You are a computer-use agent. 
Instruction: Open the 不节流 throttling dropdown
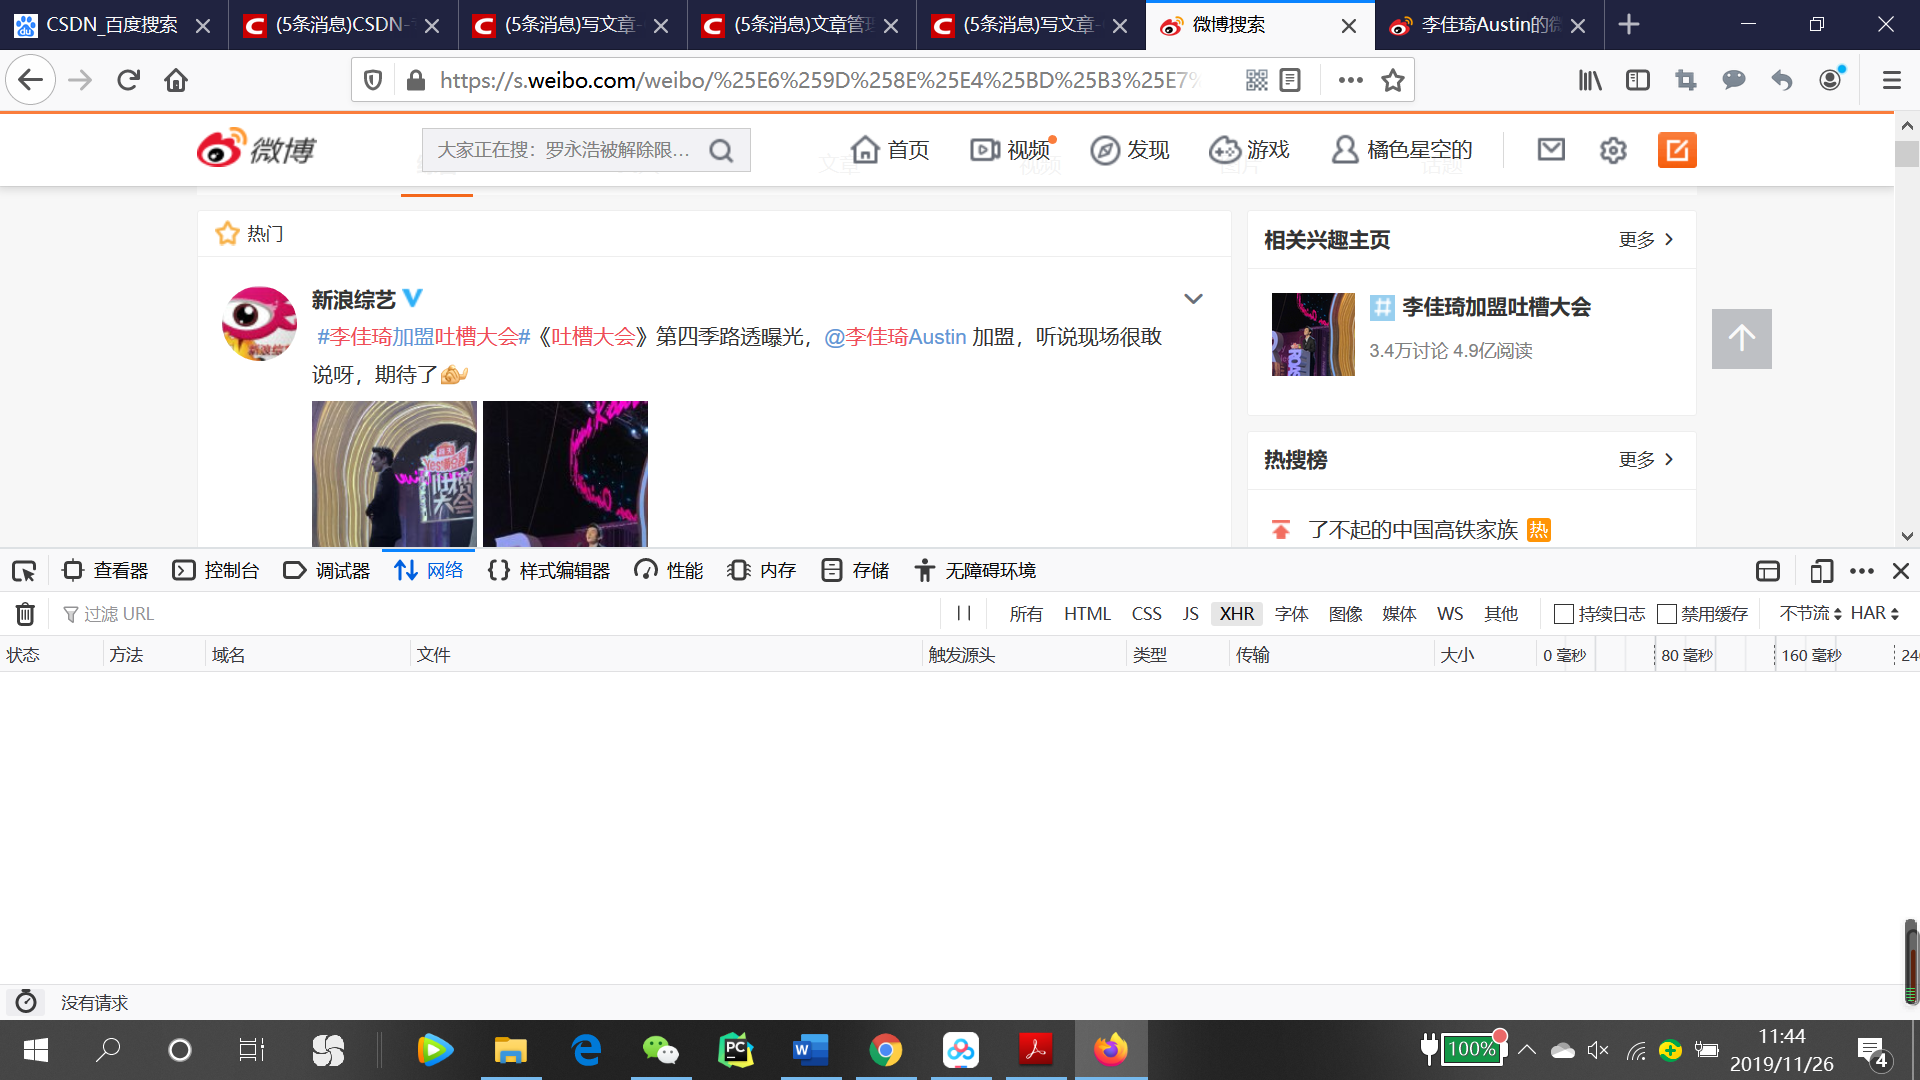click(x=1810, y=613)
